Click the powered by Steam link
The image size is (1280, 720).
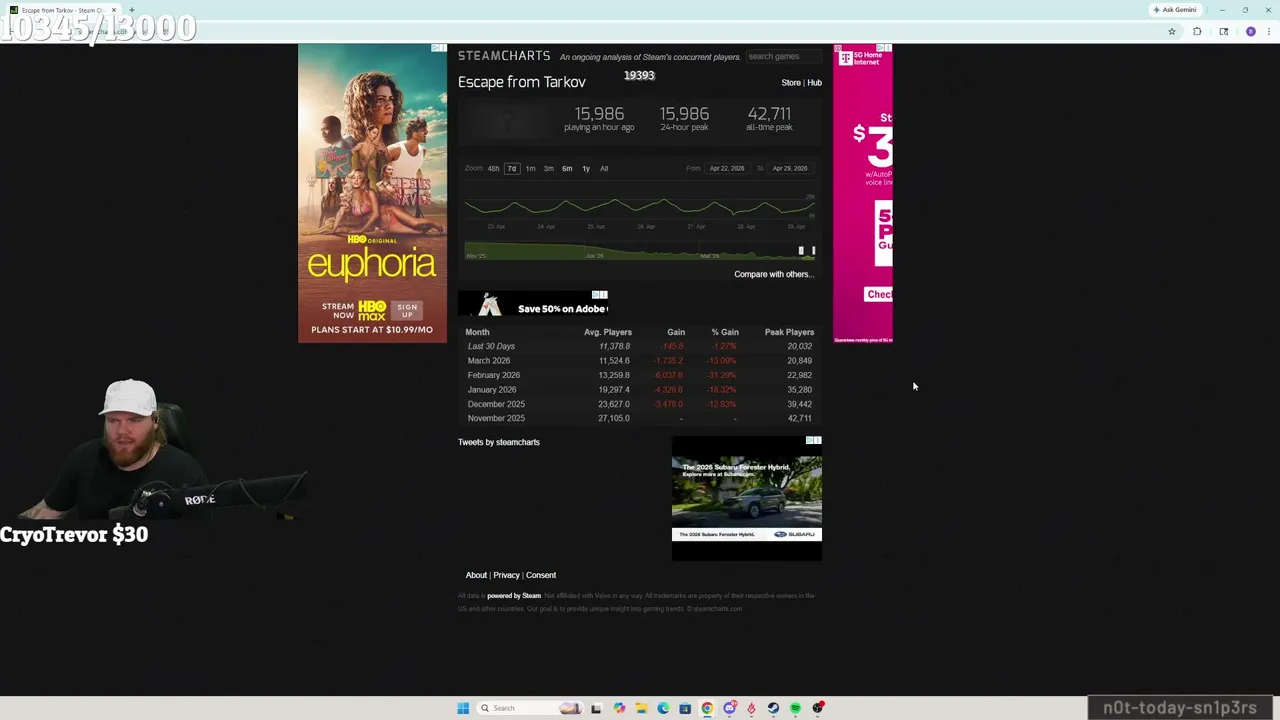coord(514,596)
